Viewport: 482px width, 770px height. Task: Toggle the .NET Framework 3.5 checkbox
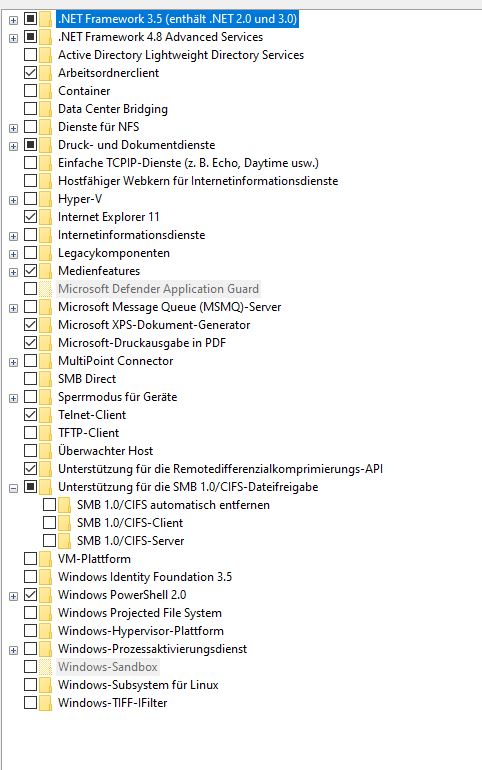(x=30, y=19)
